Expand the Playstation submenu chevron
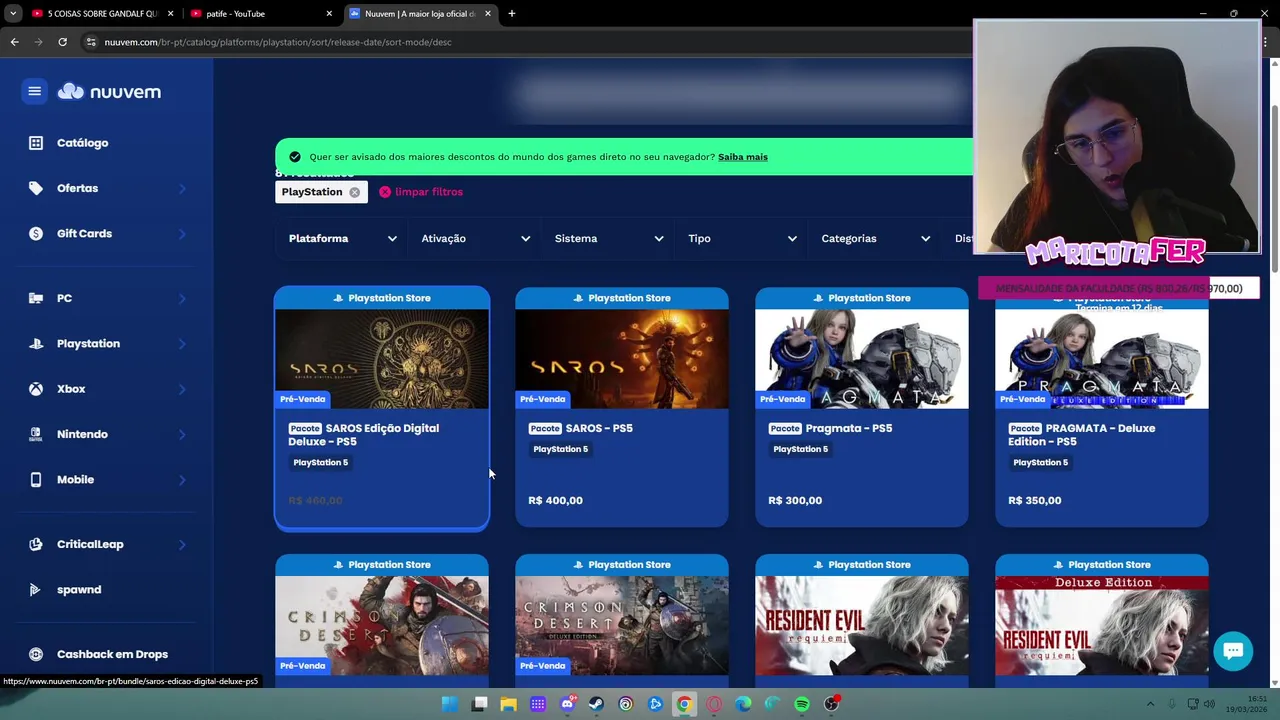 182,344
